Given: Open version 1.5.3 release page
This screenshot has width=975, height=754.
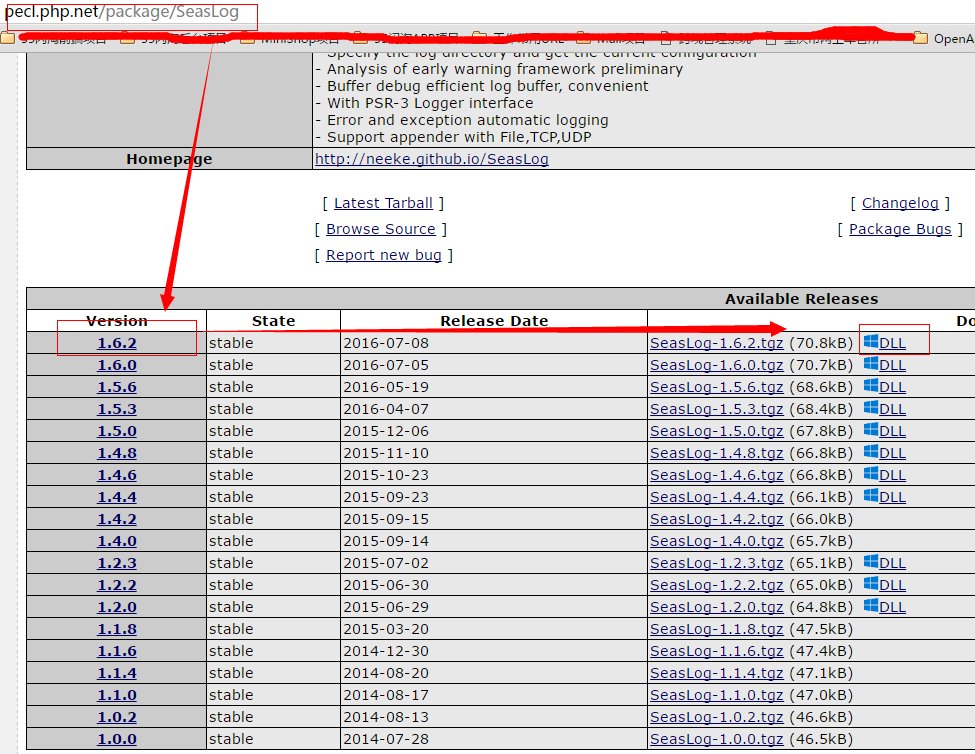Looking at the screenshot, I should [x=117, y=409].
